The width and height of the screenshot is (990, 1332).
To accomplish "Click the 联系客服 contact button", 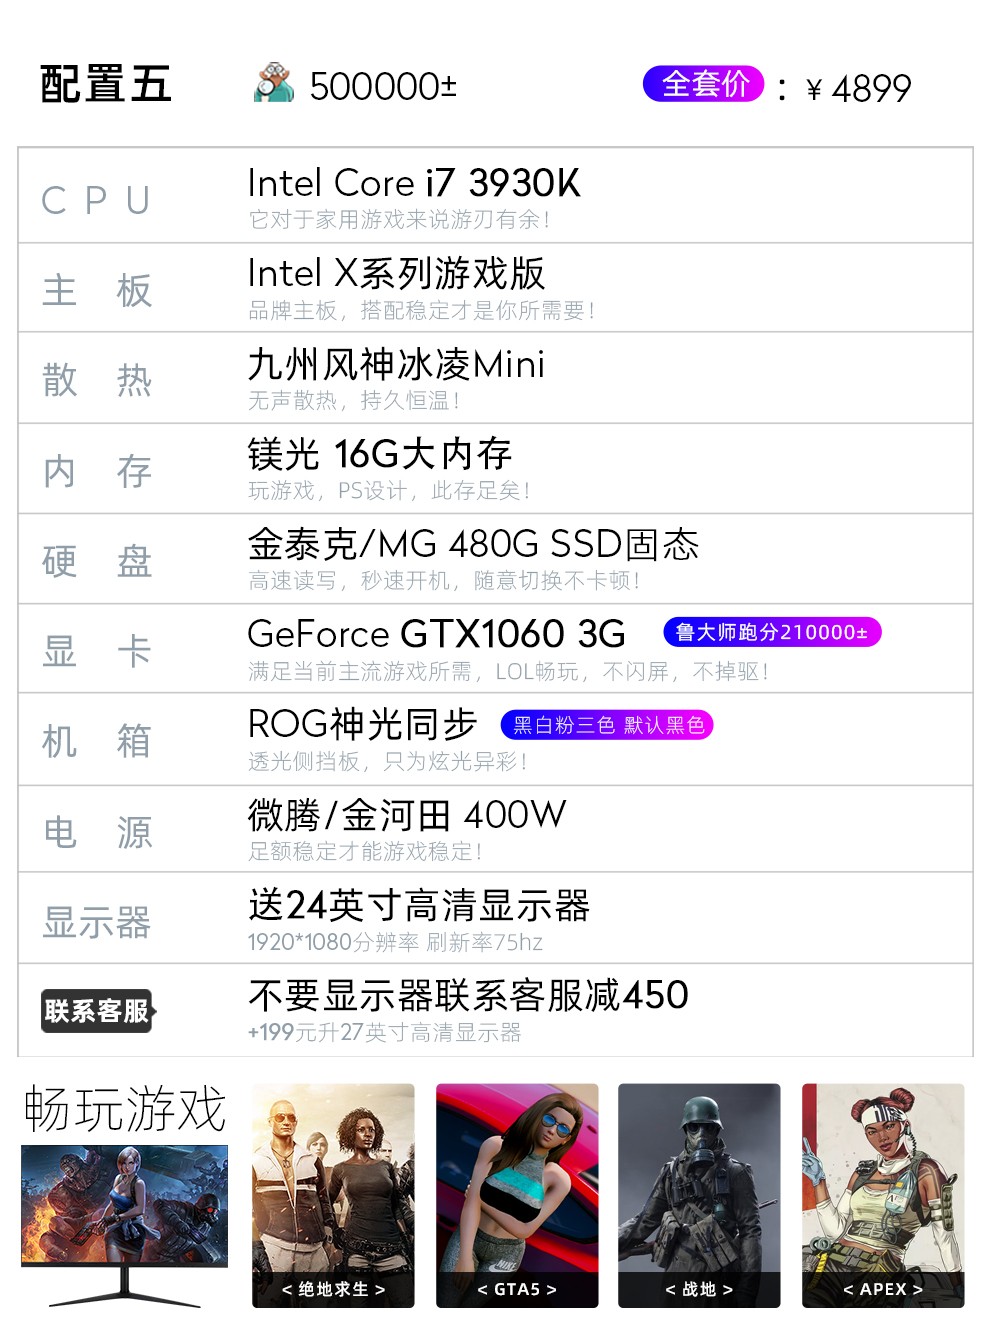I will pos(98,1011).
